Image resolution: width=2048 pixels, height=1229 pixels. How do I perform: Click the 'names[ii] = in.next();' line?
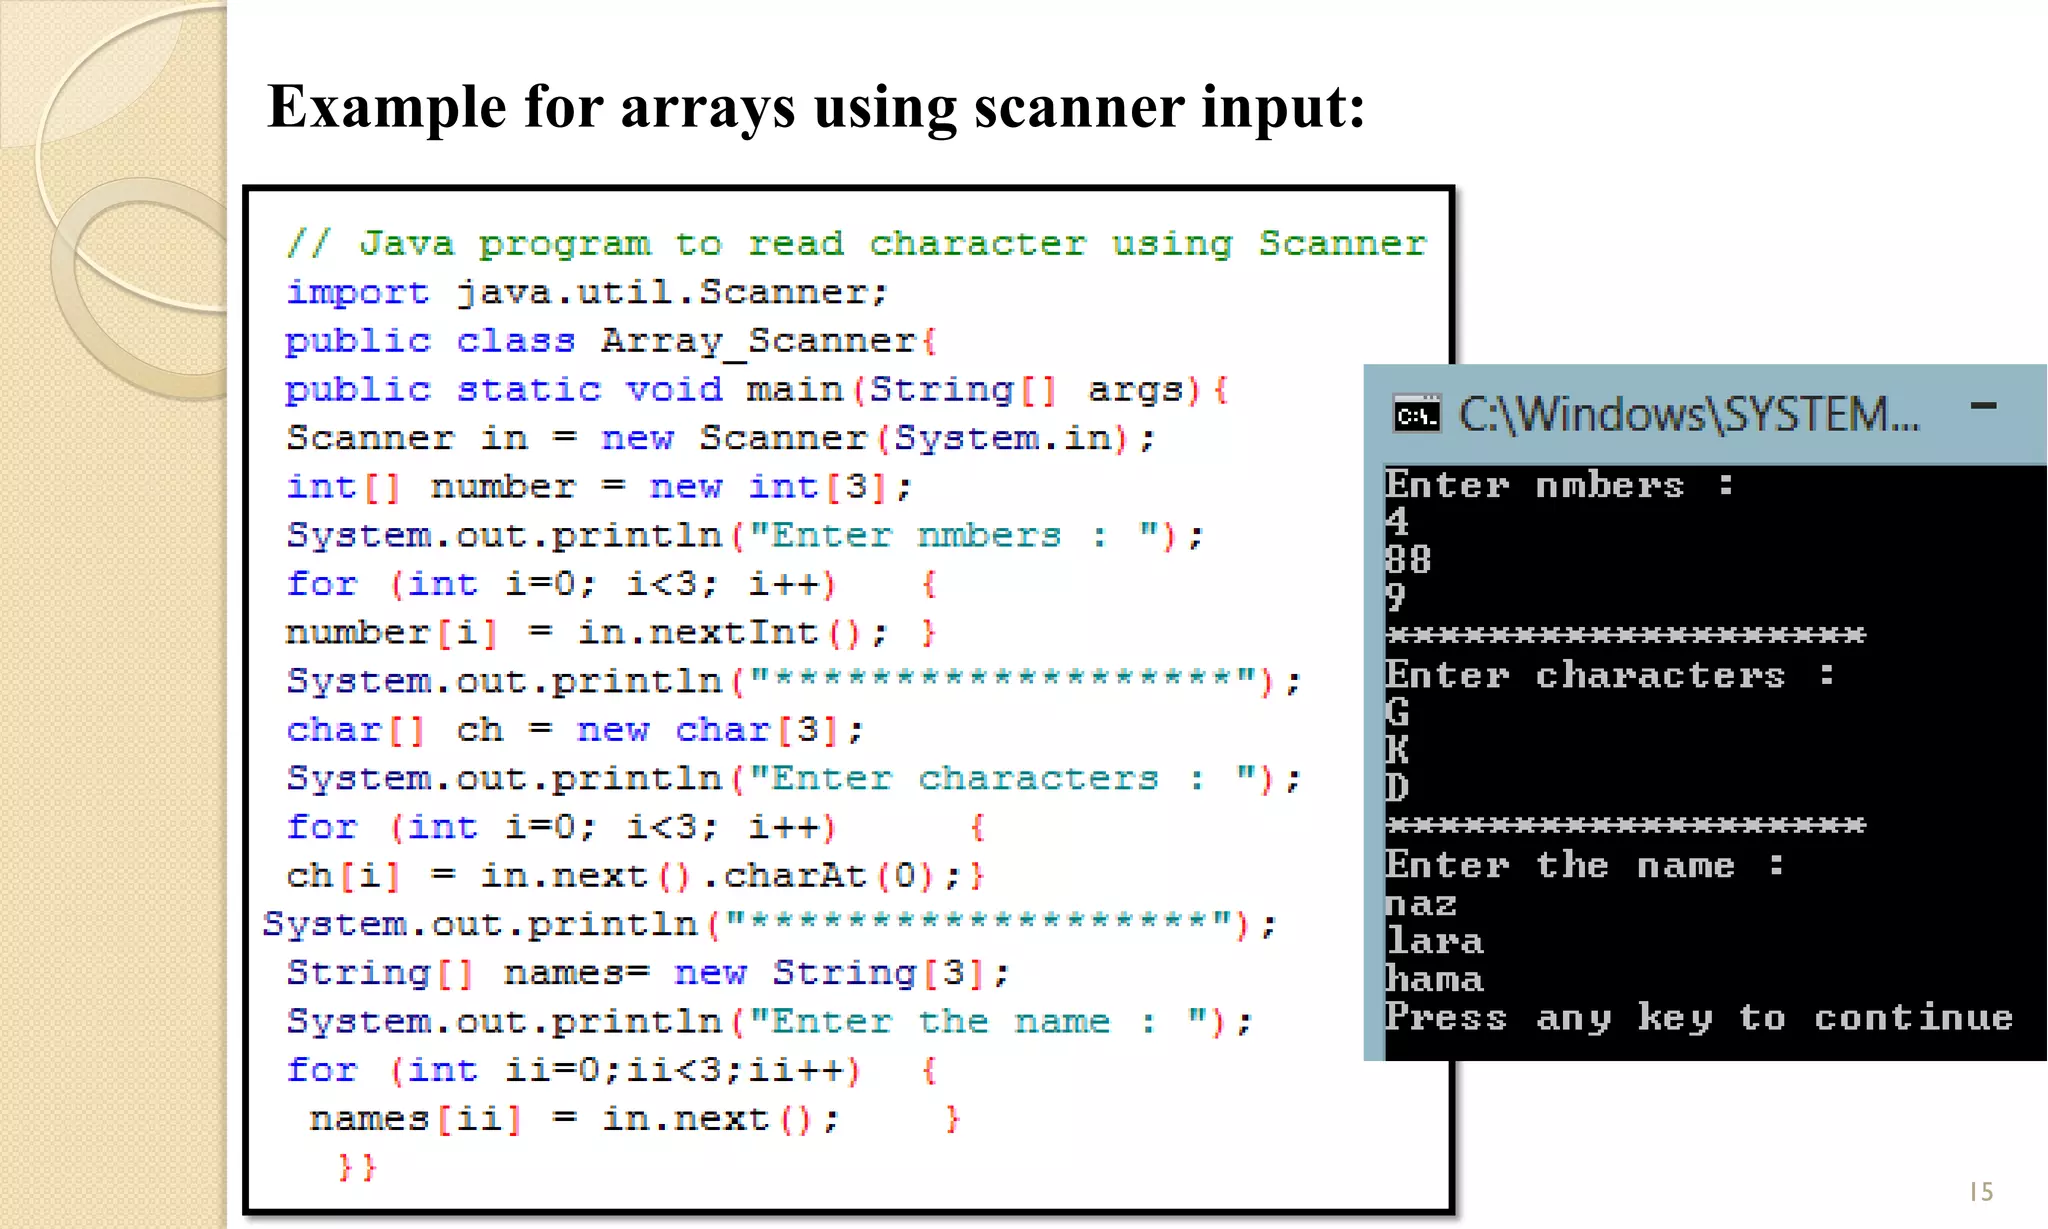(574, 1119)
